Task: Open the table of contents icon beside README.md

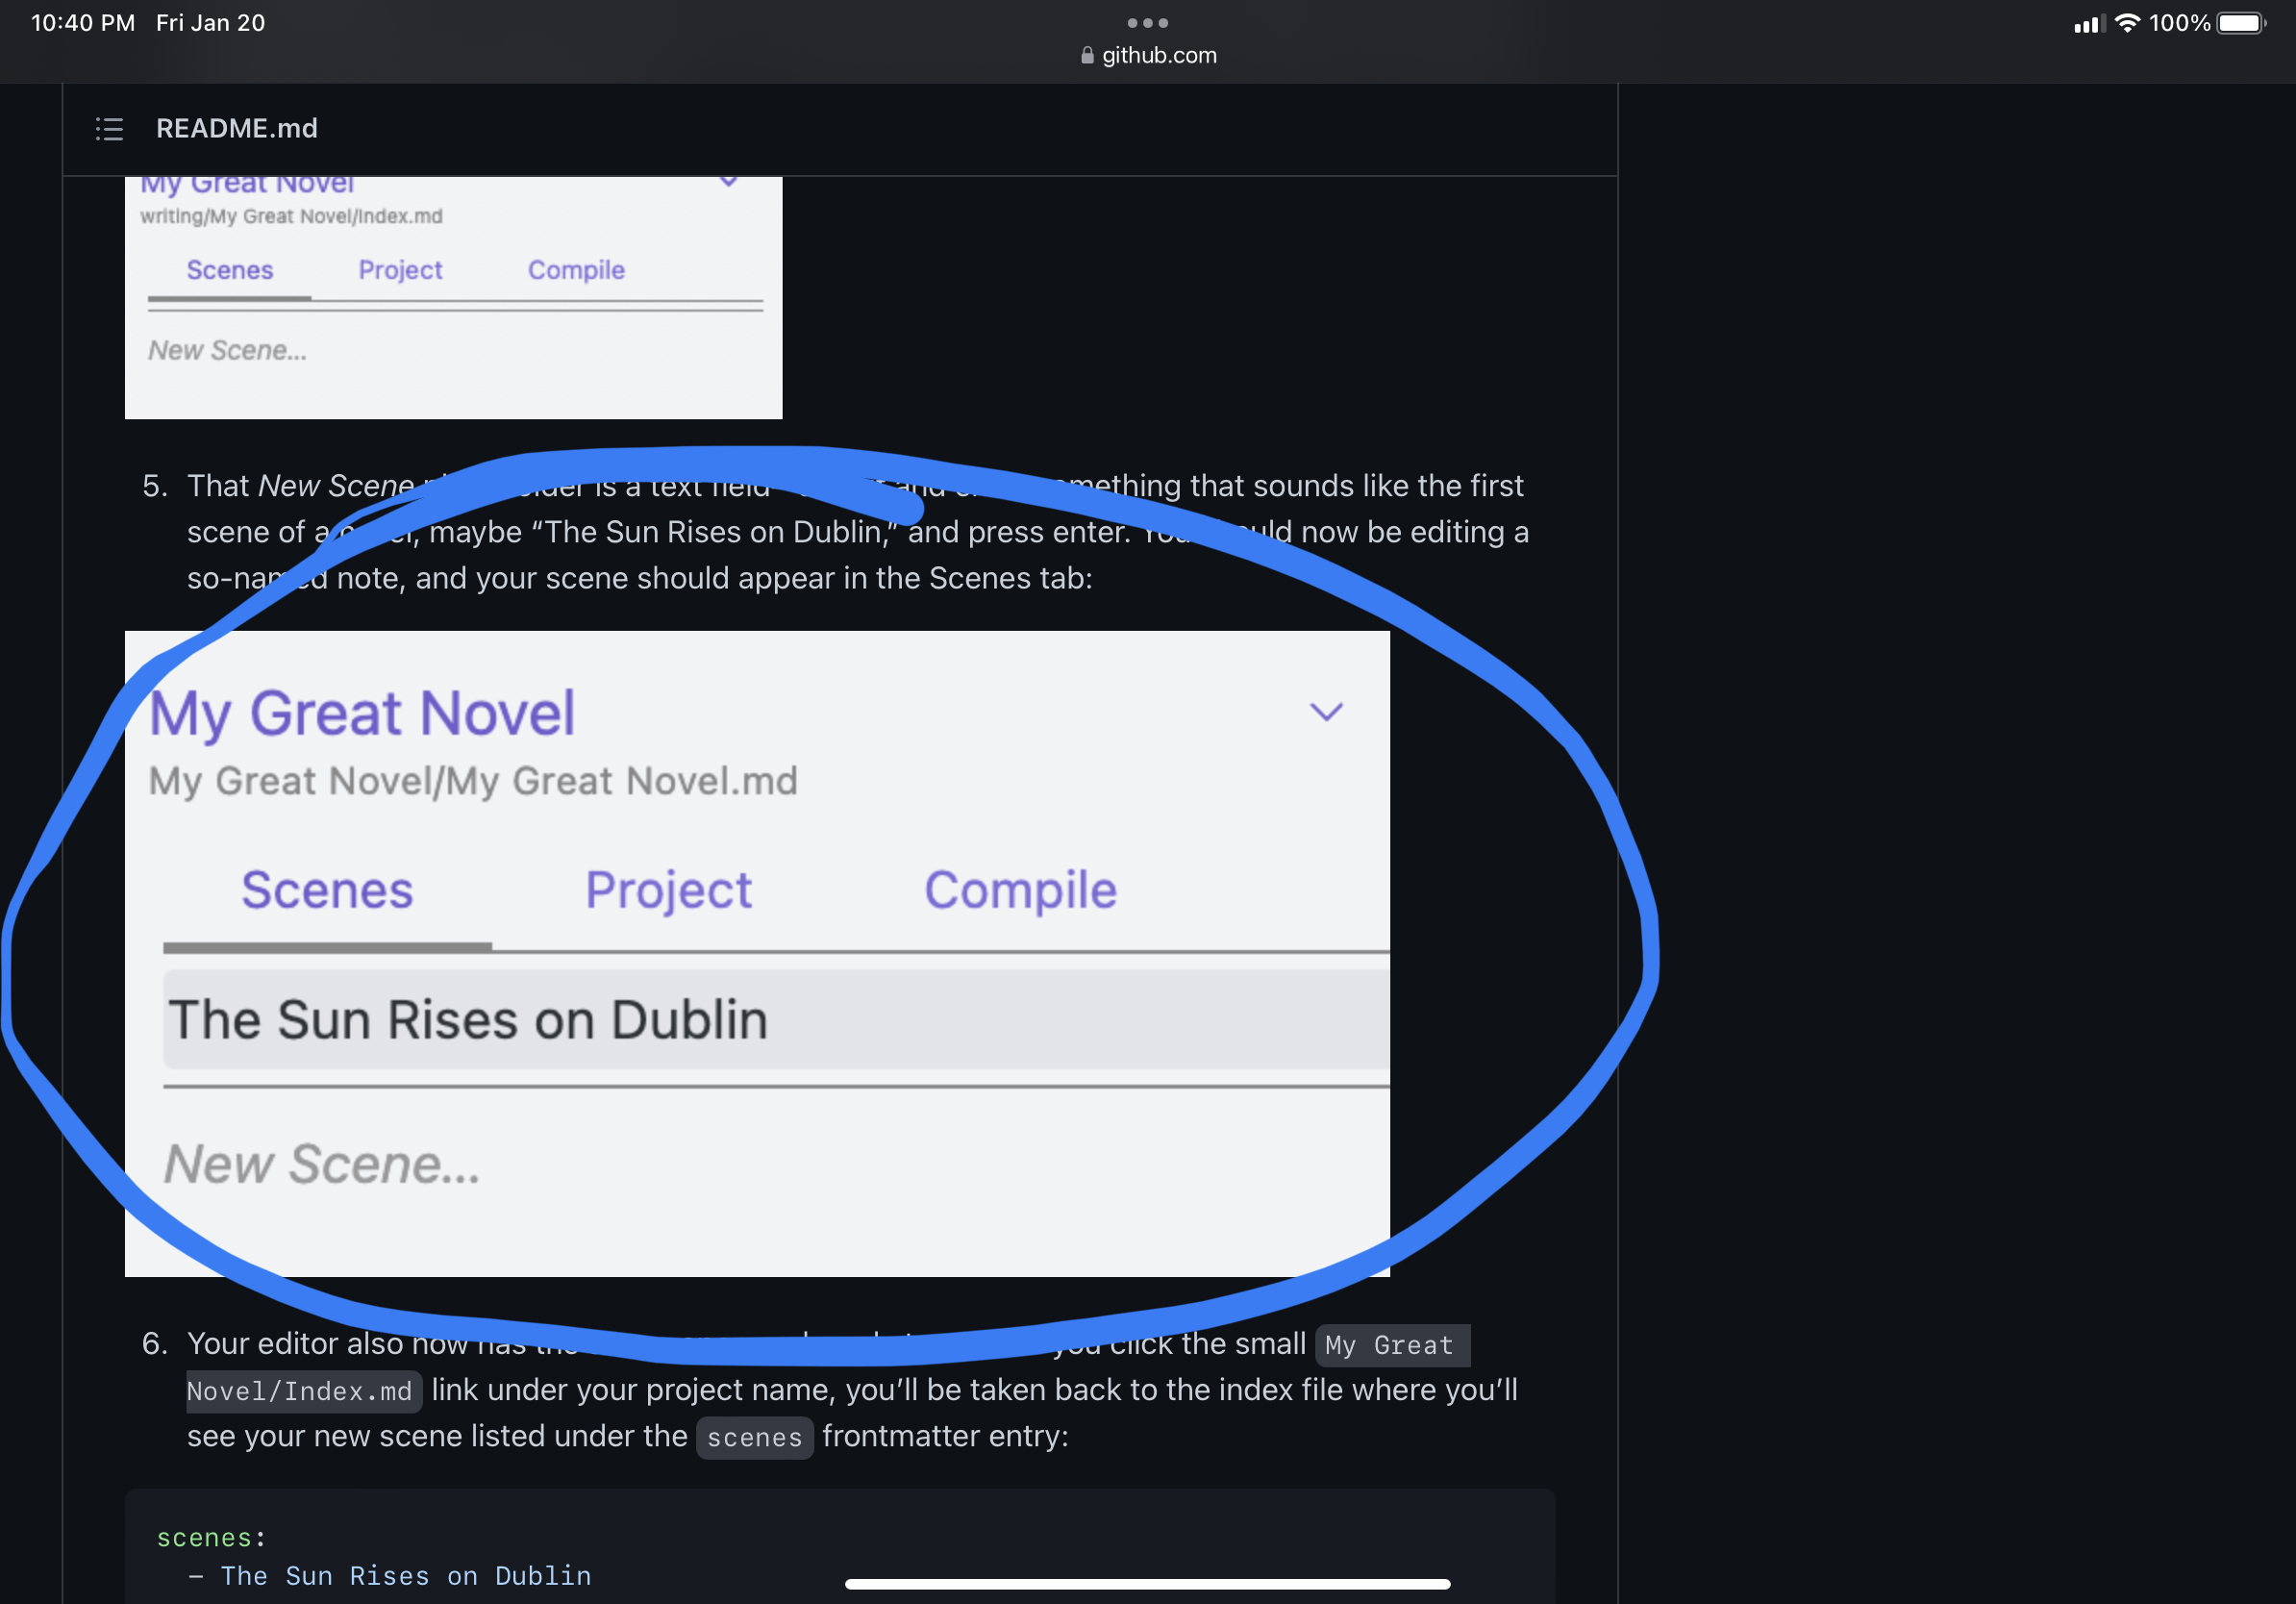Action: click(109, 128)
